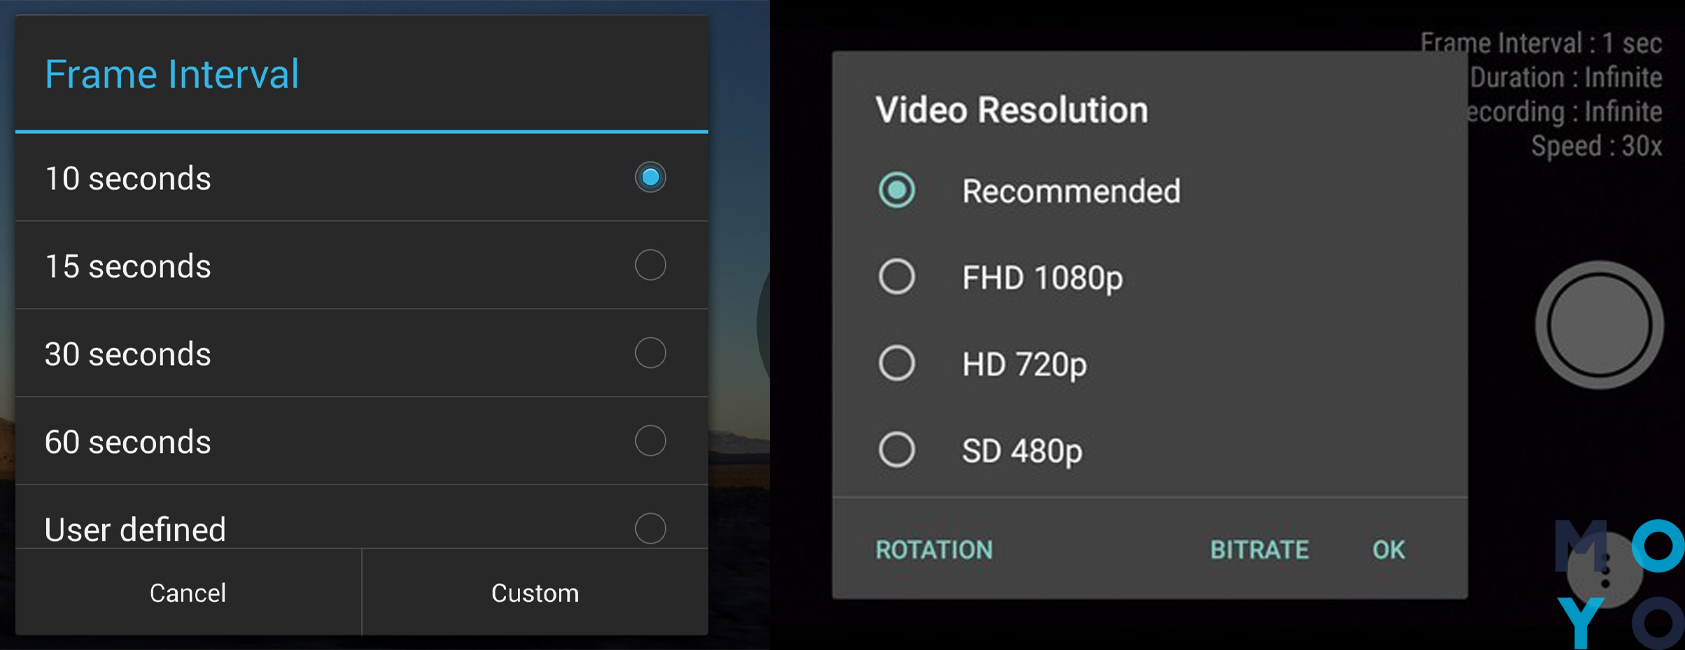Select the 10 seconds radio button

(650, 177)
